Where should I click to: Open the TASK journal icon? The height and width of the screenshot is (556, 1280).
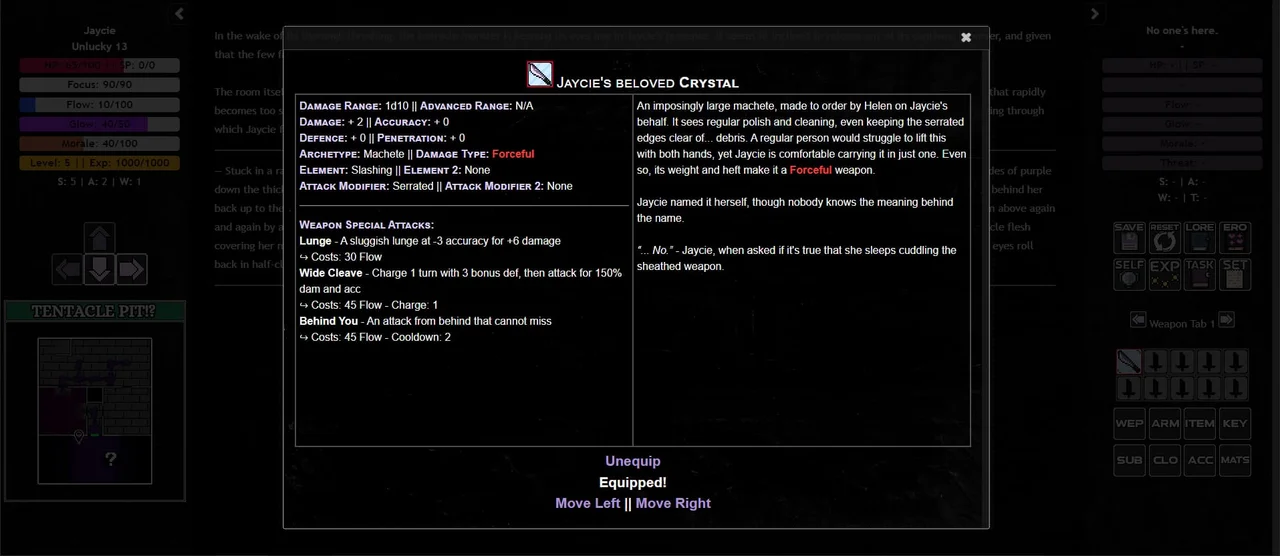pos(1200,274)
